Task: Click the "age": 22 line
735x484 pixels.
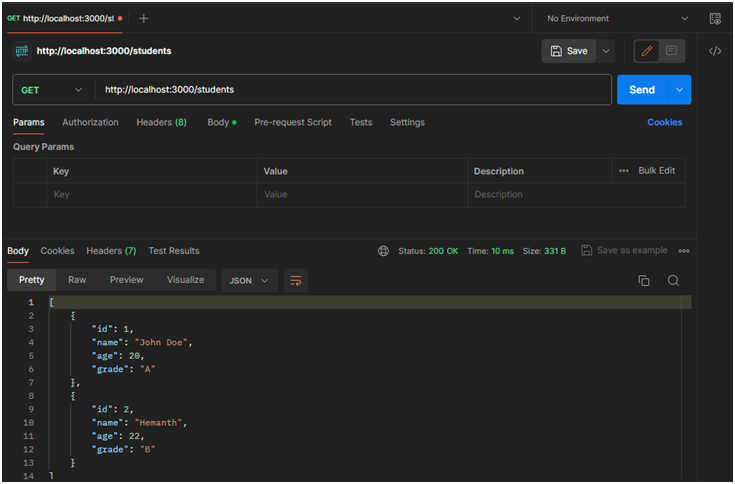Action: coord(118,436)
